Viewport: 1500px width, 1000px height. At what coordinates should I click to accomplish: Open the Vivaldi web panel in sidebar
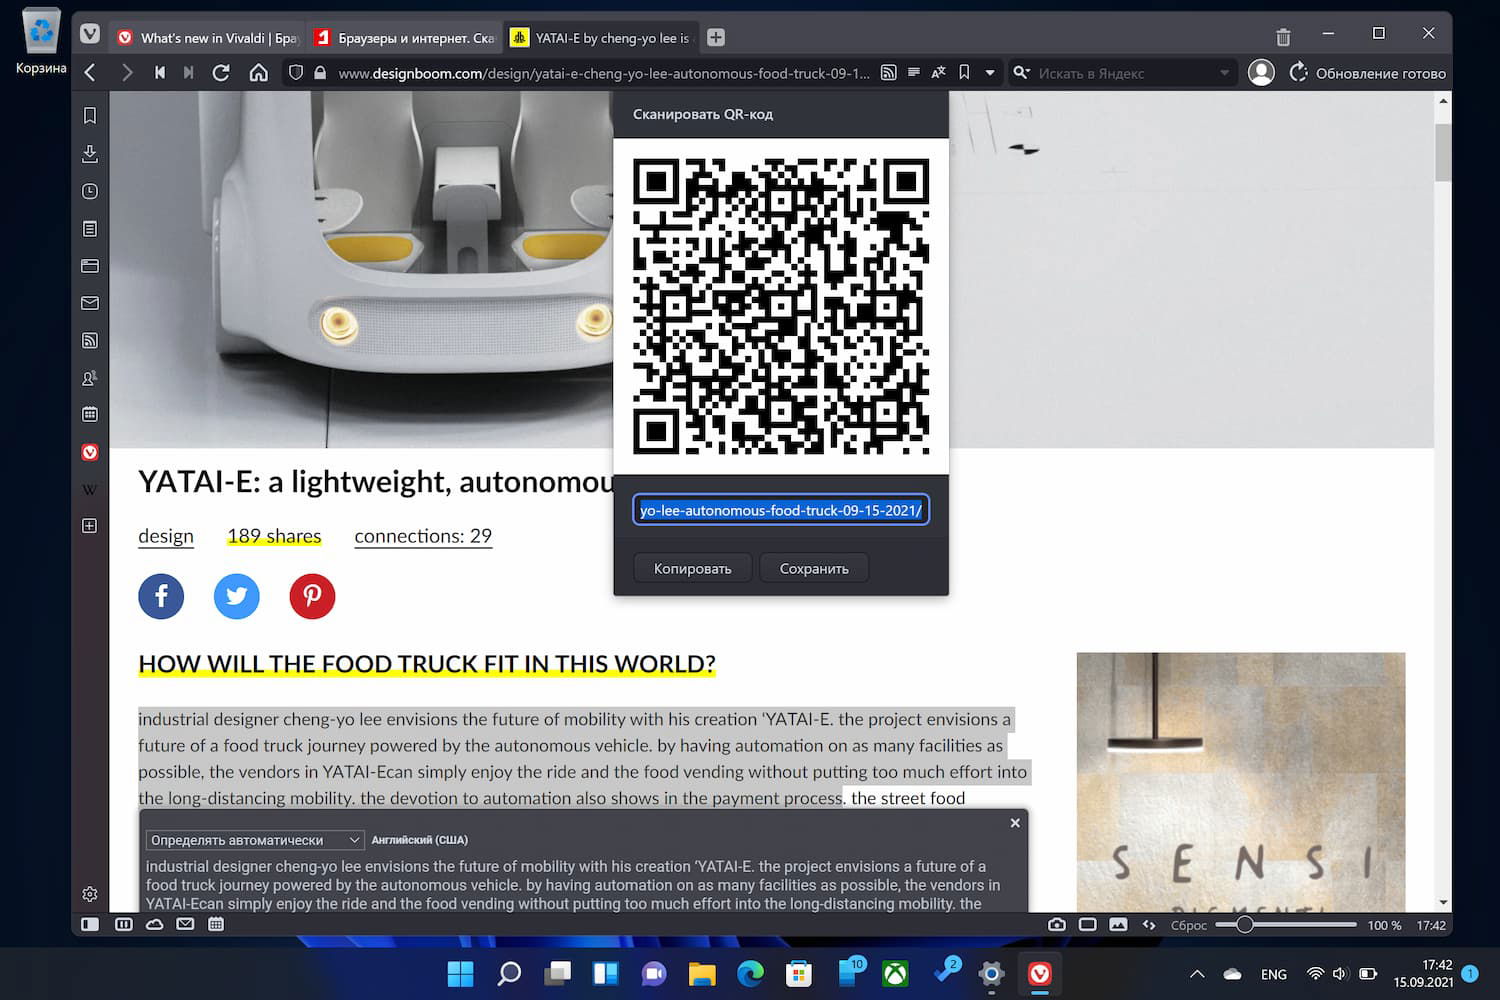tap(90, 452)
